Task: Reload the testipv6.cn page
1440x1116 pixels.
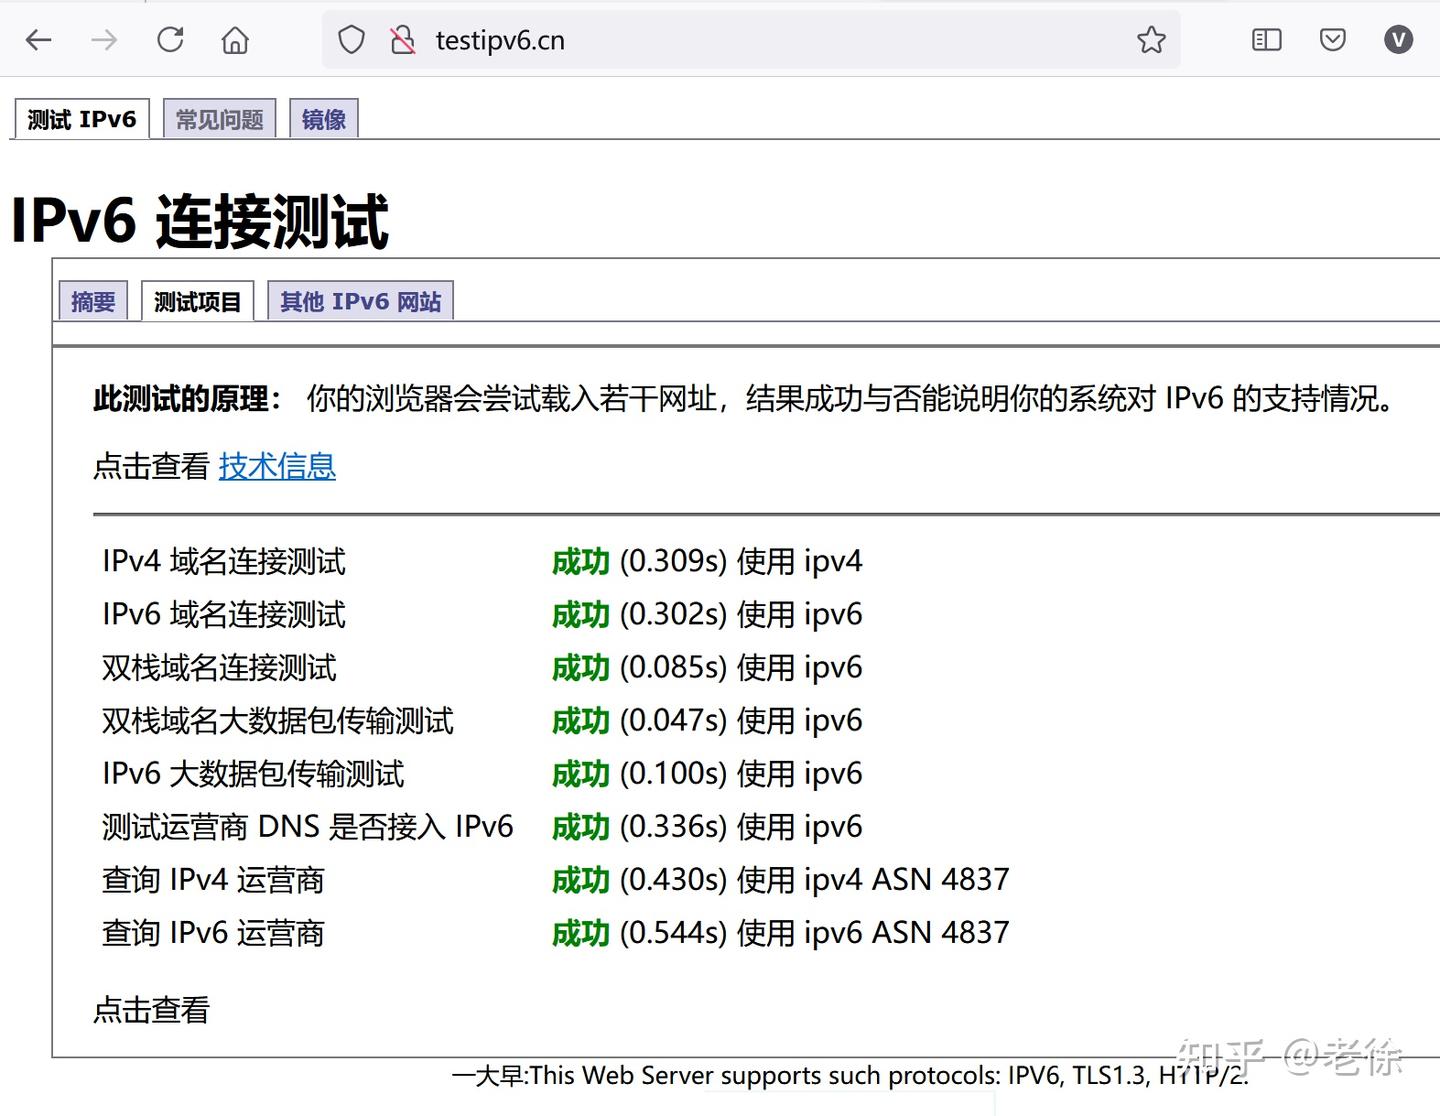Action: tap(170, 40)
